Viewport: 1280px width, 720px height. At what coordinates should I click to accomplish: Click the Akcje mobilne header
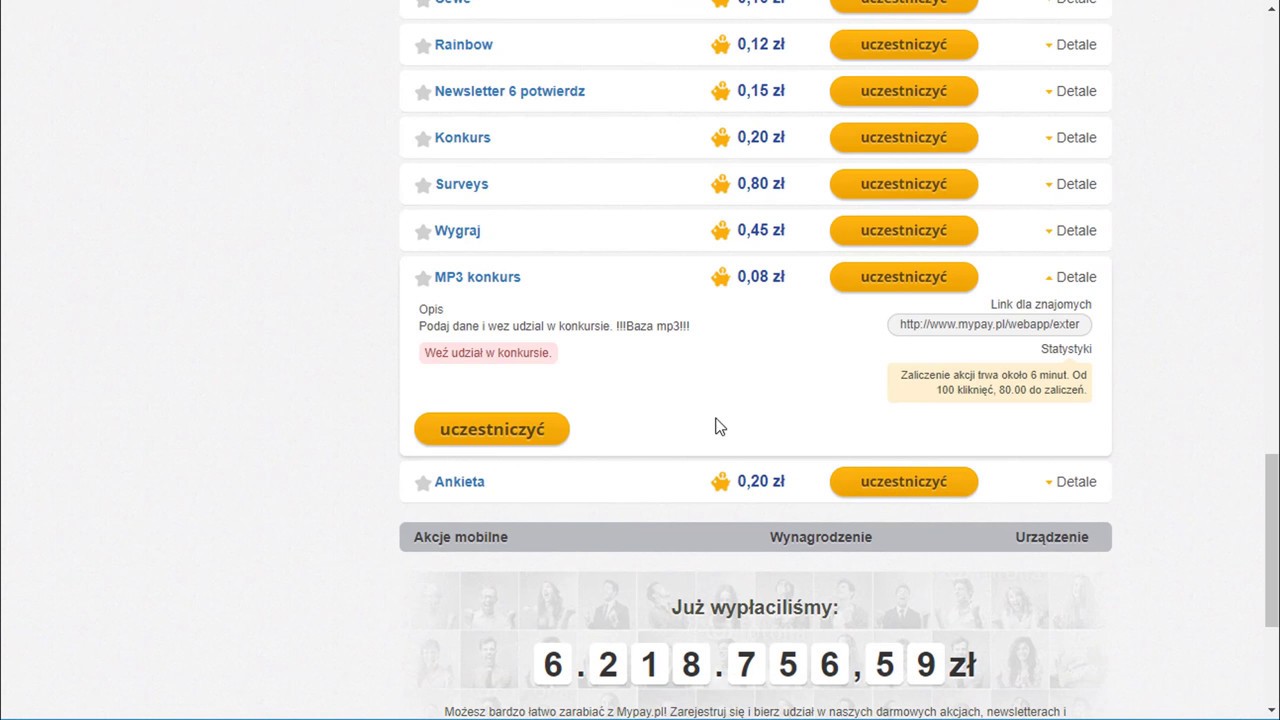pos(461,537)
